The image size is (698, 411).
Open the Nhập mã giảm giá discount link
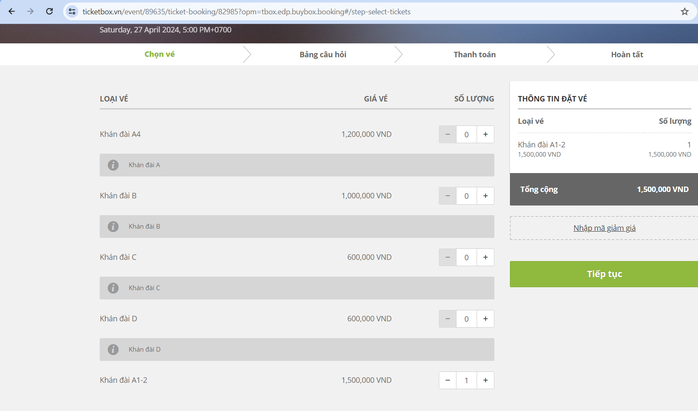(x=604, y=228)
